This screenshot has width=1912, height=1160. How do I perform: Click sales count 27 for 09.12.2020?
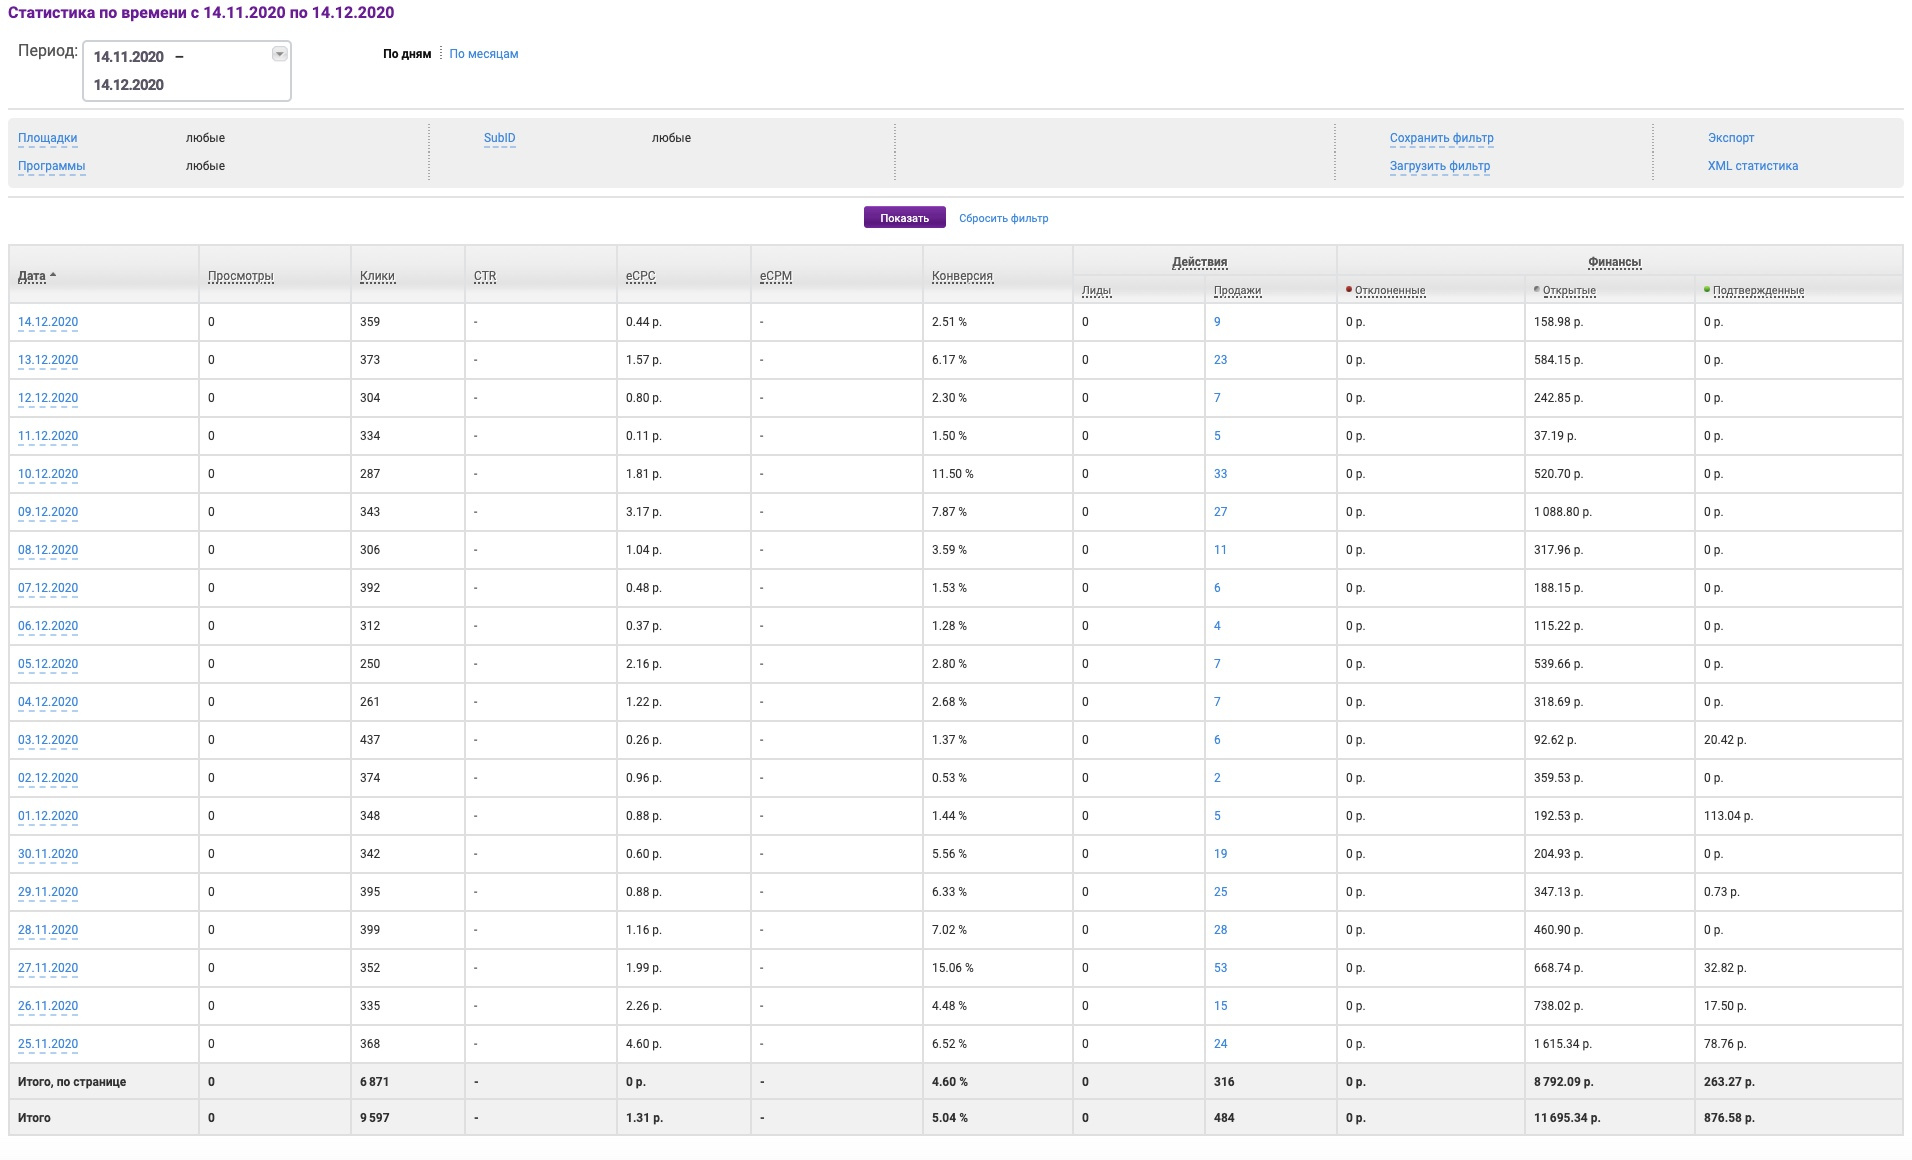[1221, 512]
